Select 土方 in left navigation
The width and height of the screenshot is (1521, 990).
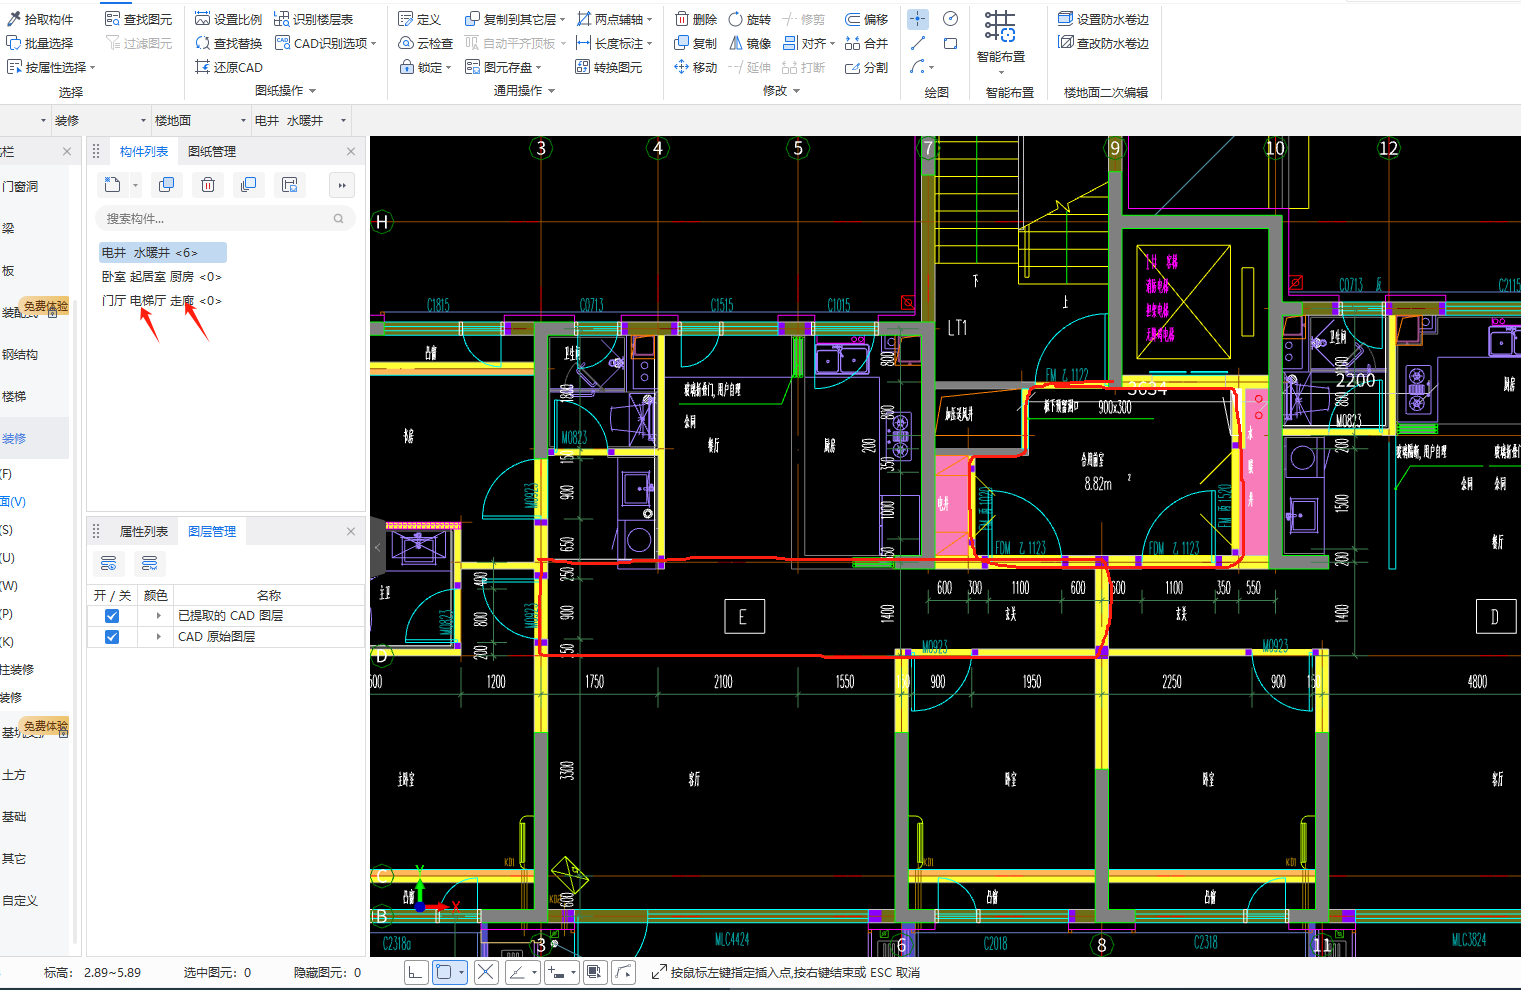(14, 774)
